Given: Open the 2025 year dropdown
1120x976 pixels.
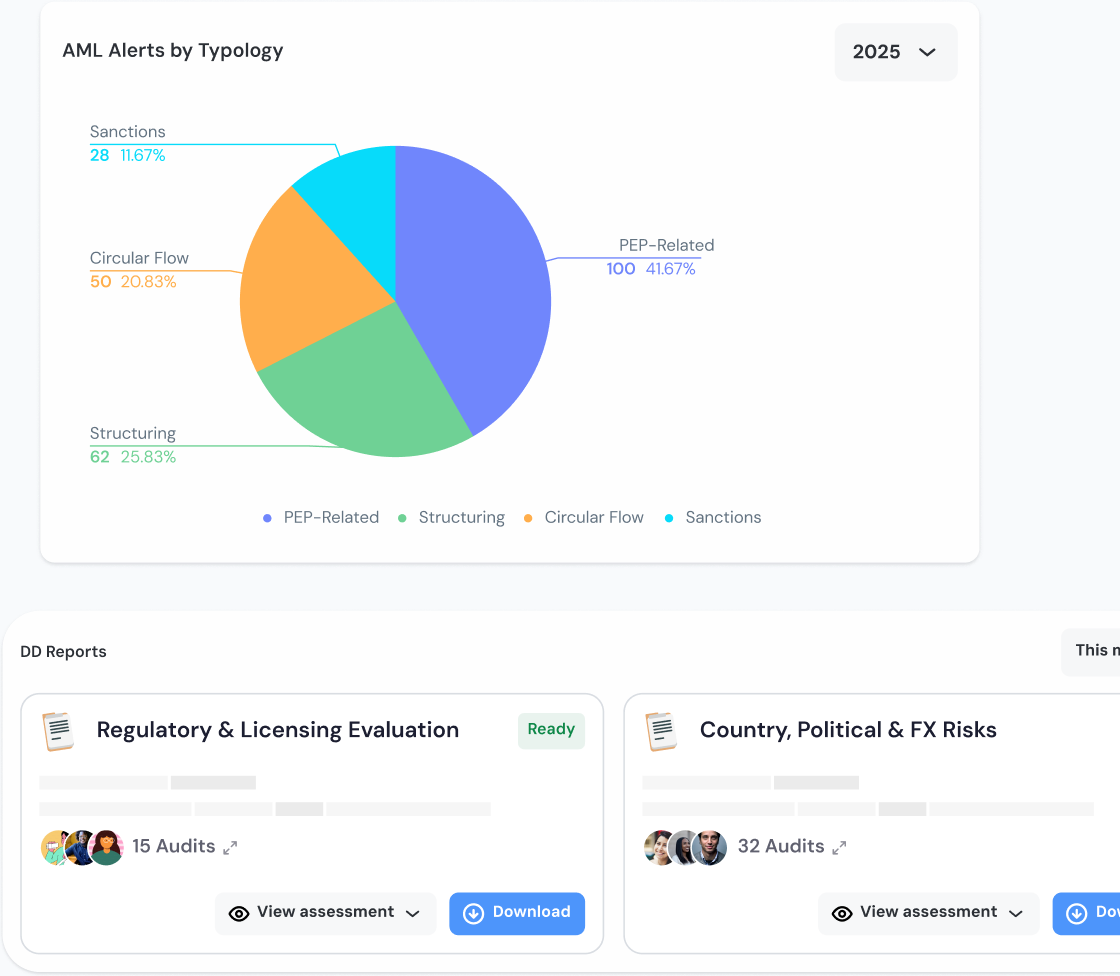Looking at the screenshot, I should [896, 52].
